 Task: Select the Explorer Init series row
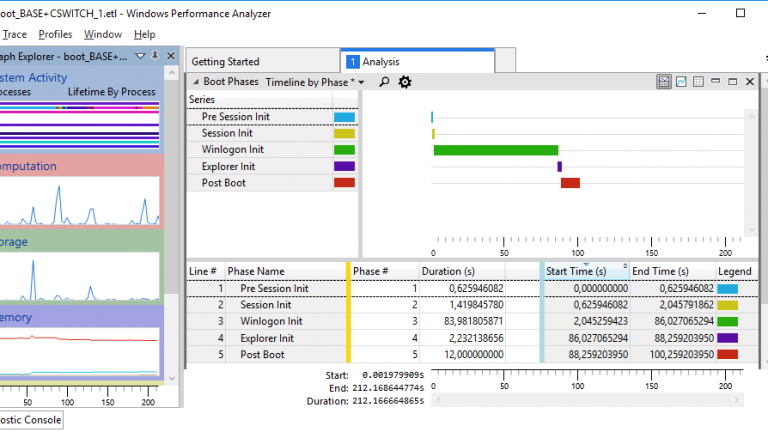point(272,167)
